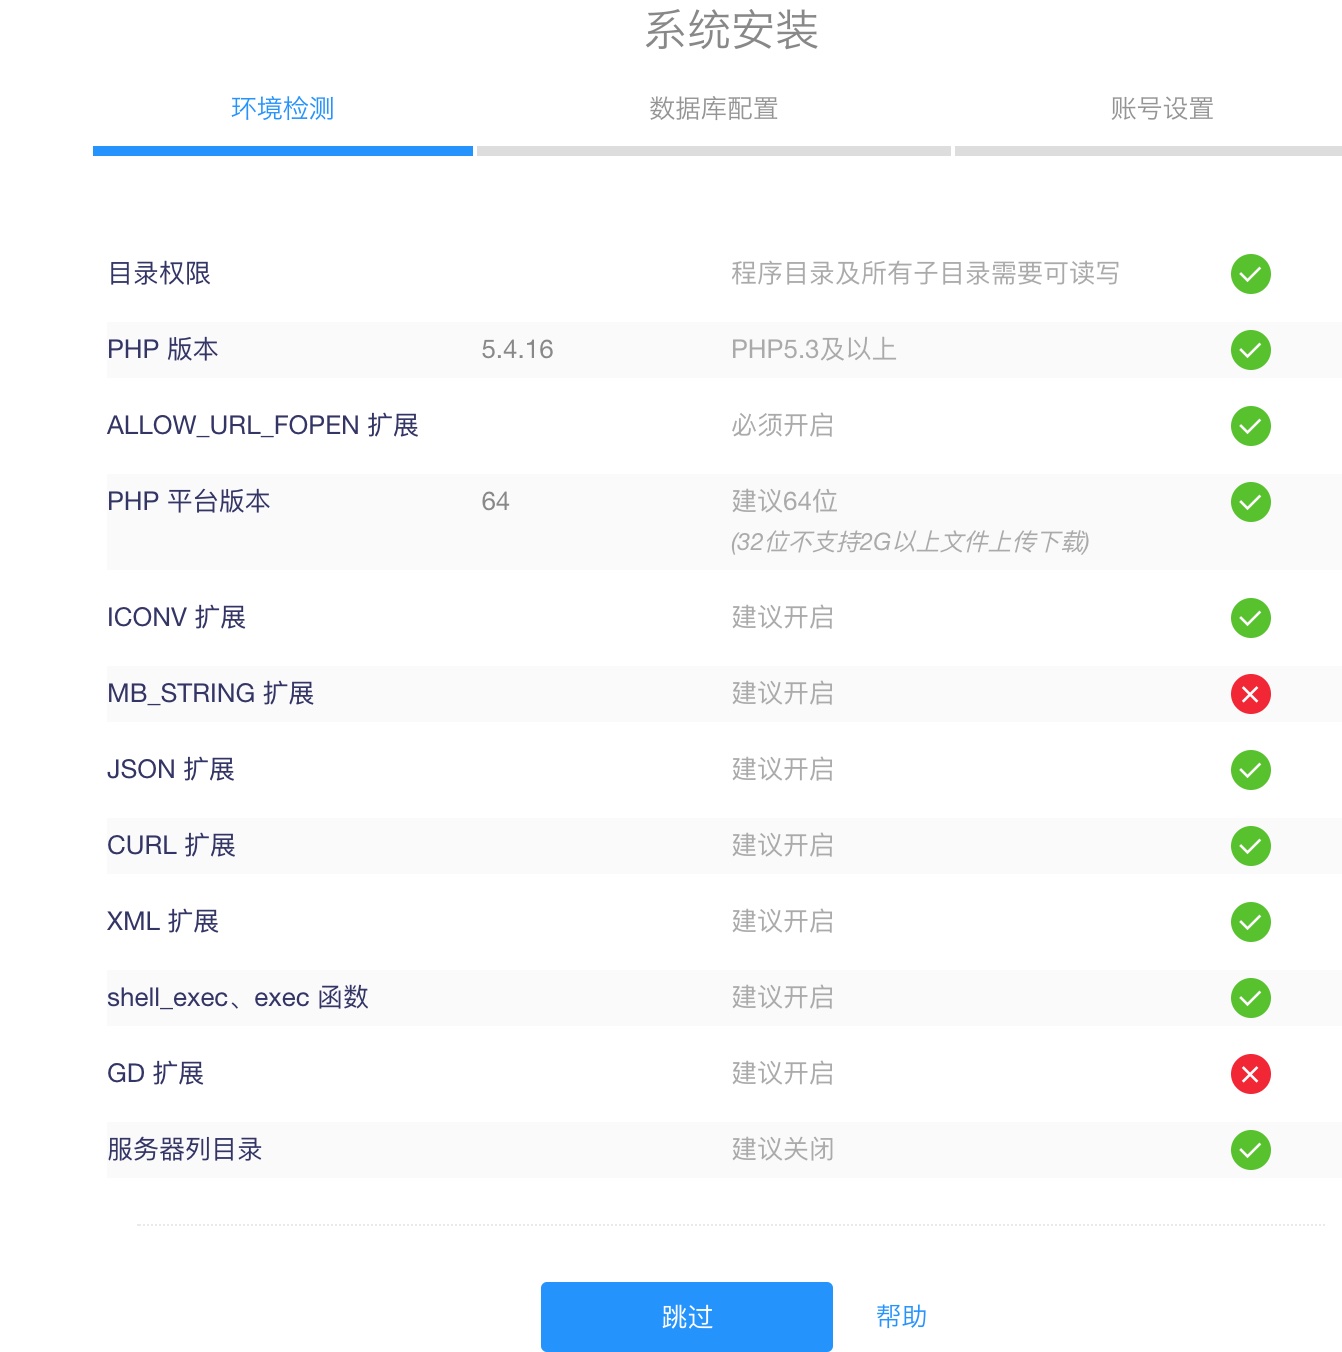Click the red X icon for GD 扩展
The image size is (1342, 1352).
click(x=1250, y=1074)
